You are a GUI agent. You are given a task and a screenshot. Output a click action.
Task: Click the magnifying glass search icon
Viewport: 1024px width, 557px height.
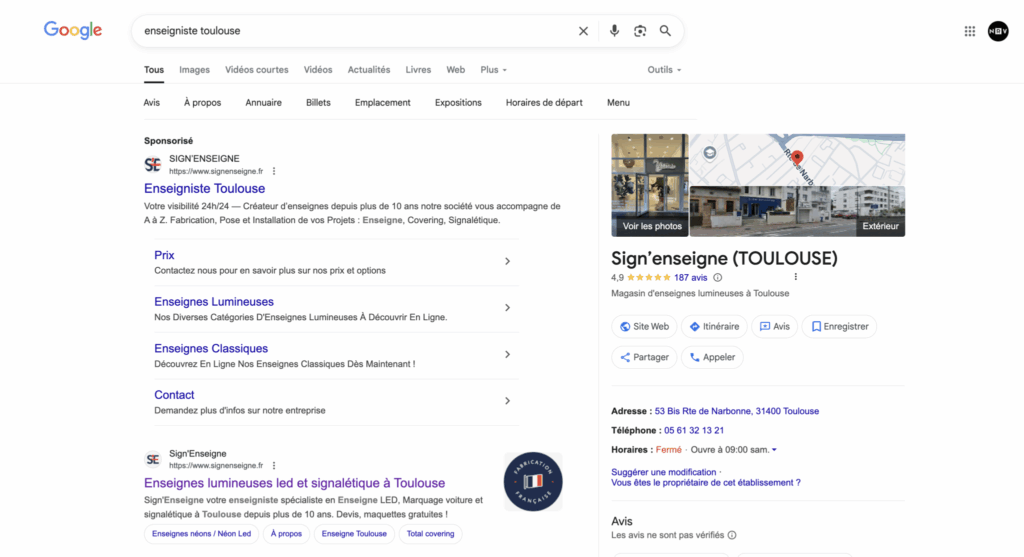[665, 31]
